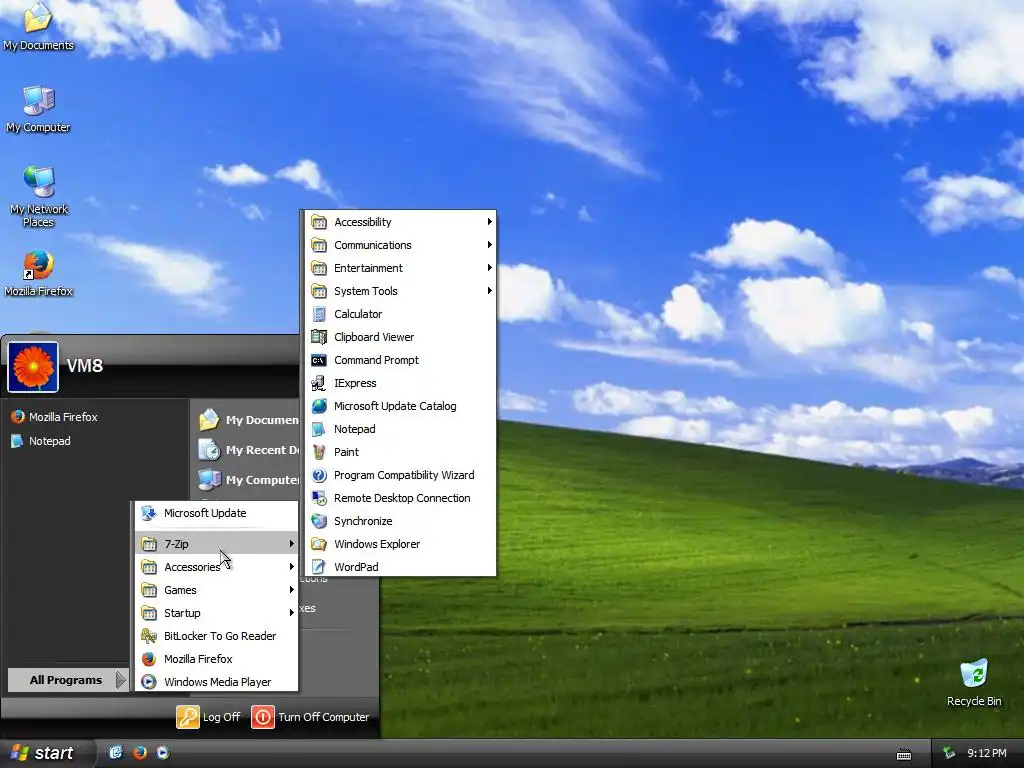
Task: Open pinned Mozilla Firefox in Start menu
Action: pos(55,417)
